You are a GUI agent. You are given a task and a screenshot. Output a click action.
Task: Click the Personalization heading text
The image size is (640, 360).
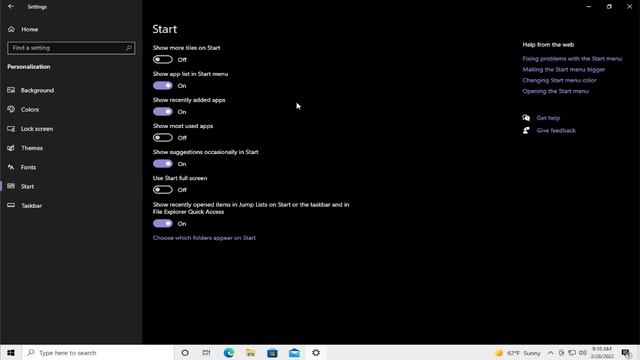[x=29, y=67]
